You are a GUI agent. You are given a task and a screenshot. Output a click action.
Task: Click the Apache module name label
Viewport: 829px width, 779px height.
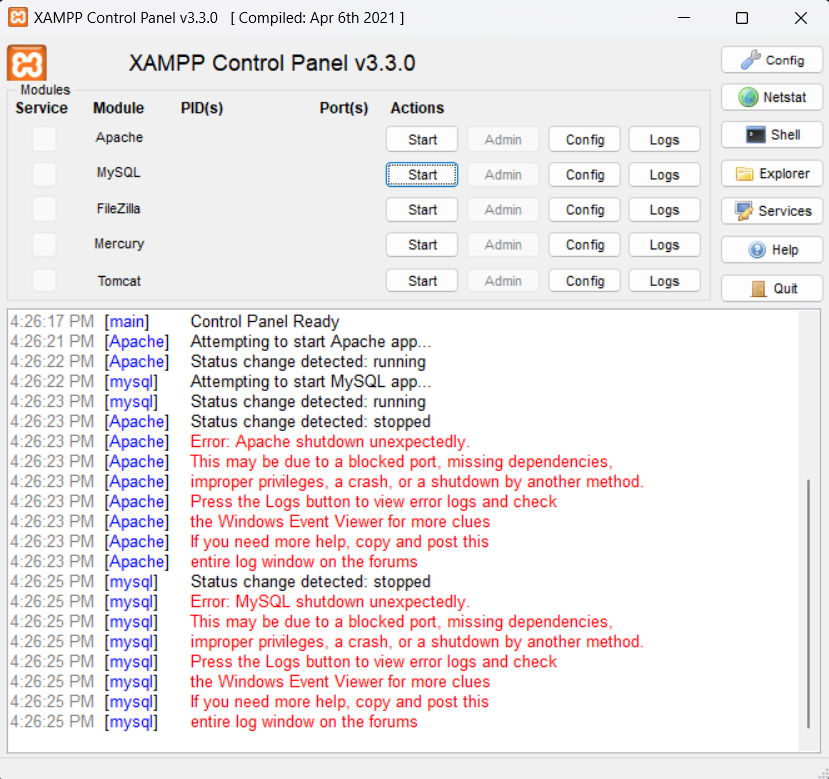coord(119,138)
